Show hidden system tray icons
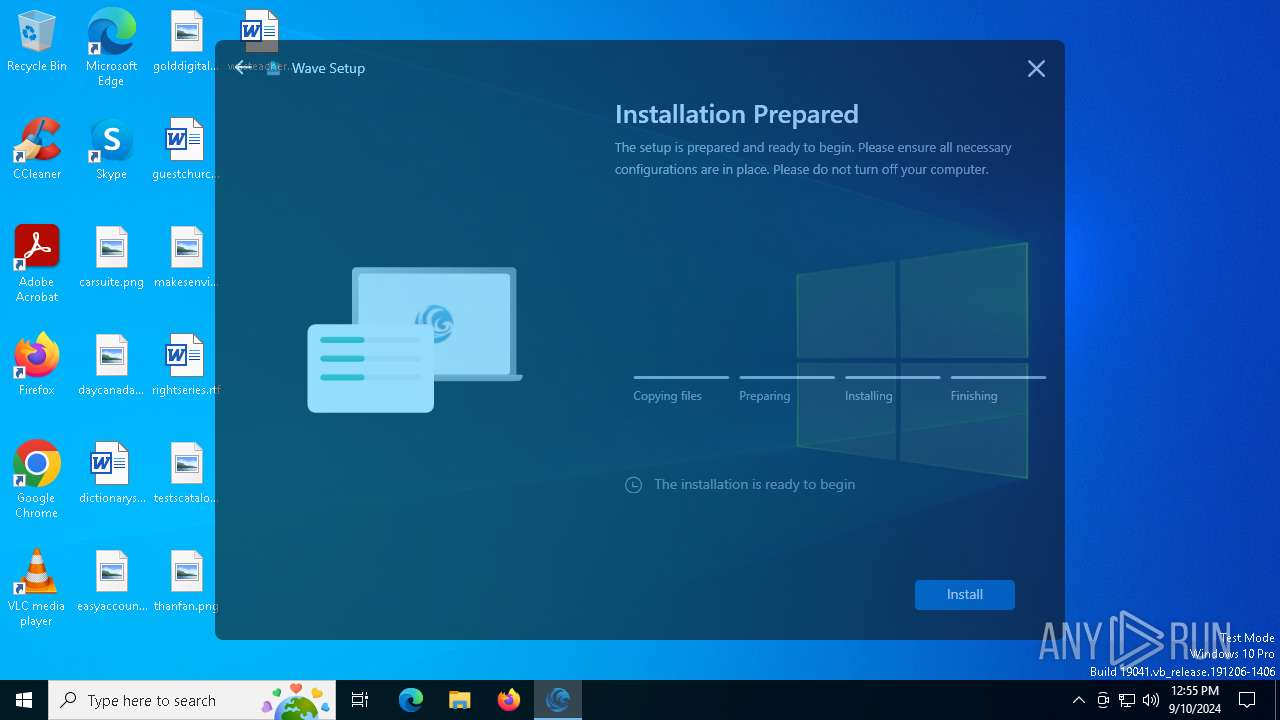The height and width of the screenshot is (720, 1280). click(x=1078, y=700)
